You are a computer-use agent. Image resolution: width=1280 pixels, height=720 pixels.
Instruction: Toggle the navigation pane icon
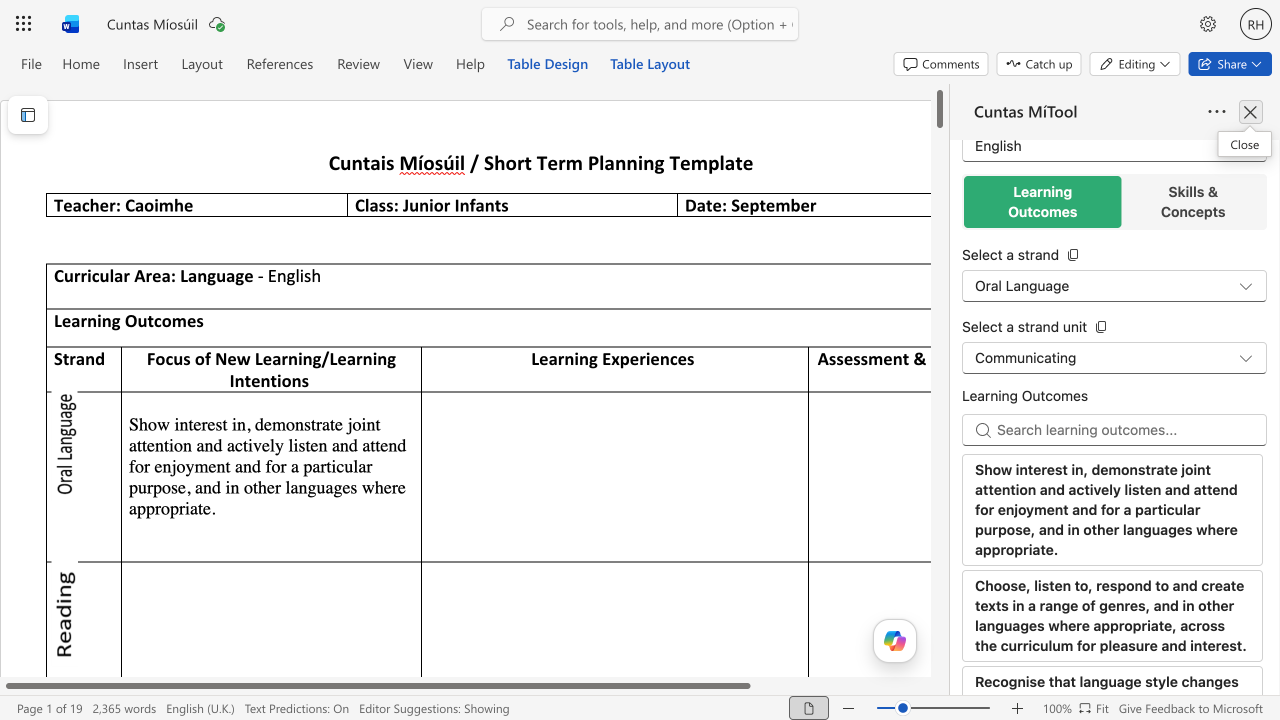(x=28, y=115)
